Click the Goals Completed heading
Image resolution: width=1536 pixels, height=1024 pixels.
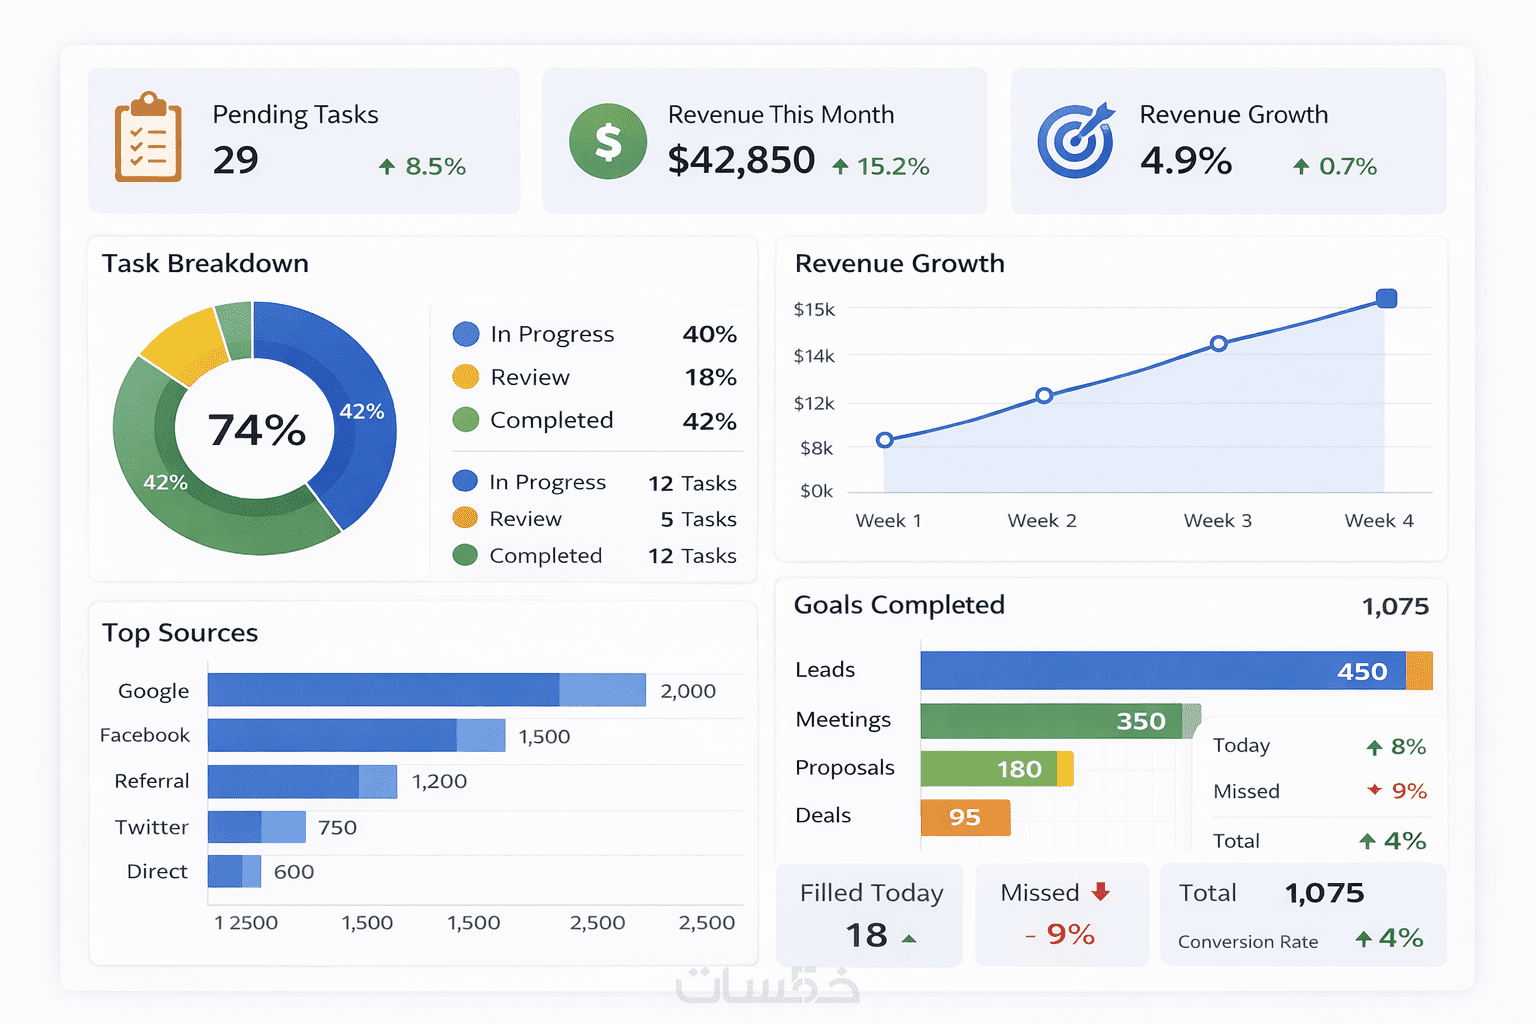pos(899,605)
